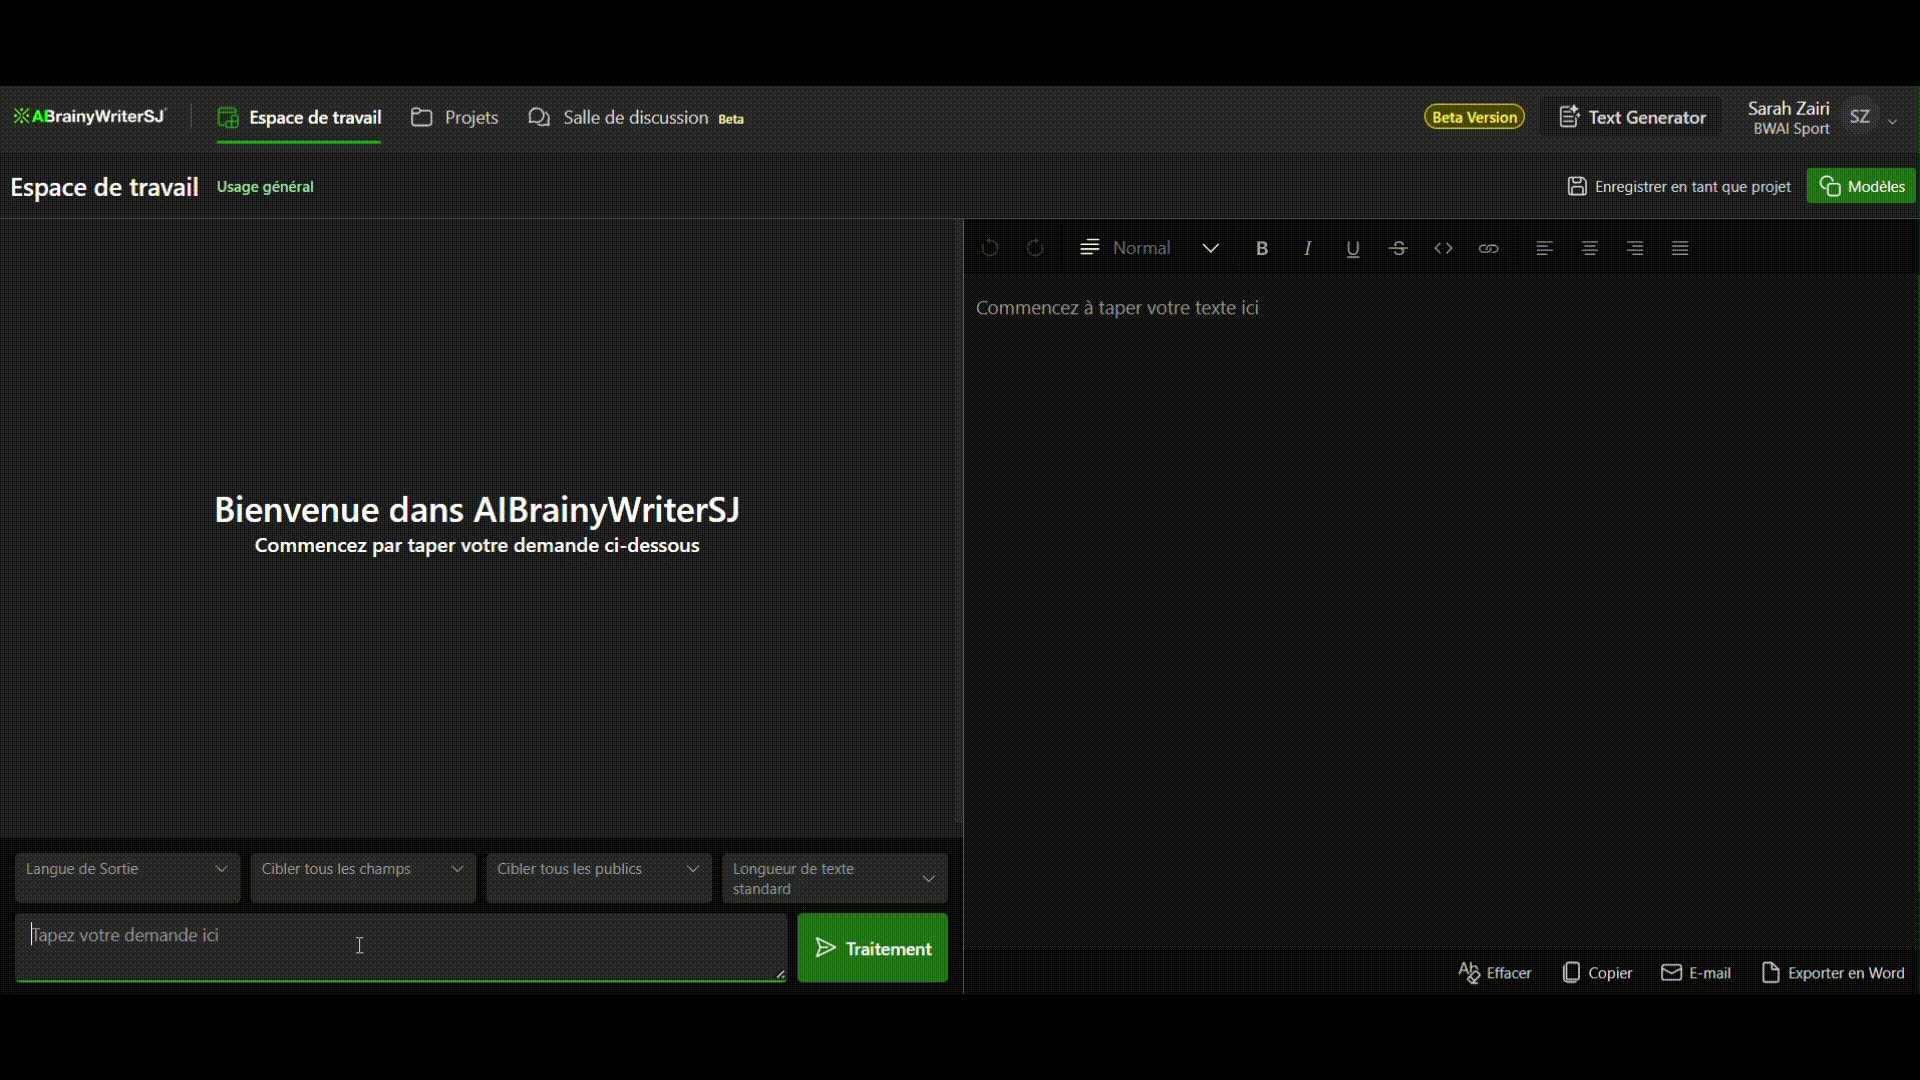Open the Modèles panel
1920x1080 pixels.
1860,185
